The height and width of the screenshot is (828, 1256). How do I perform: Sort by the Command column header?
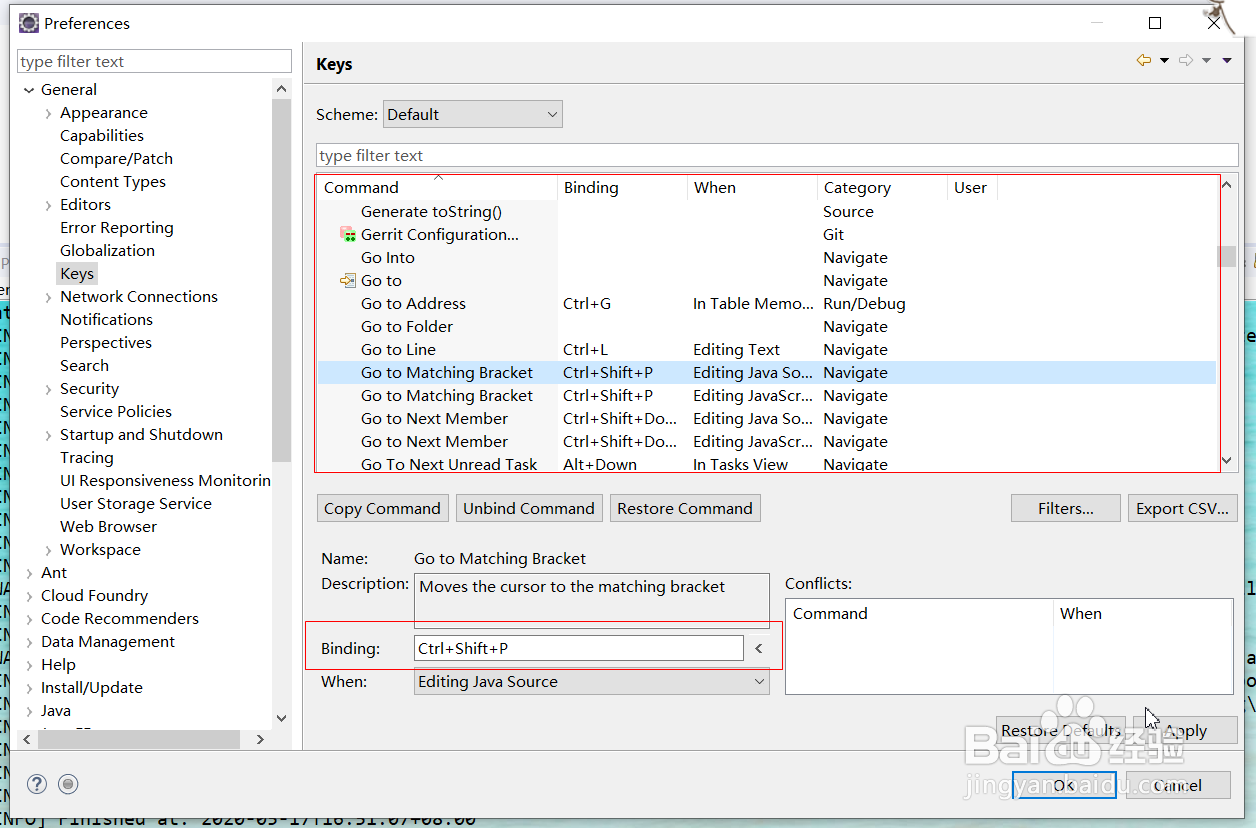(437, 187)
